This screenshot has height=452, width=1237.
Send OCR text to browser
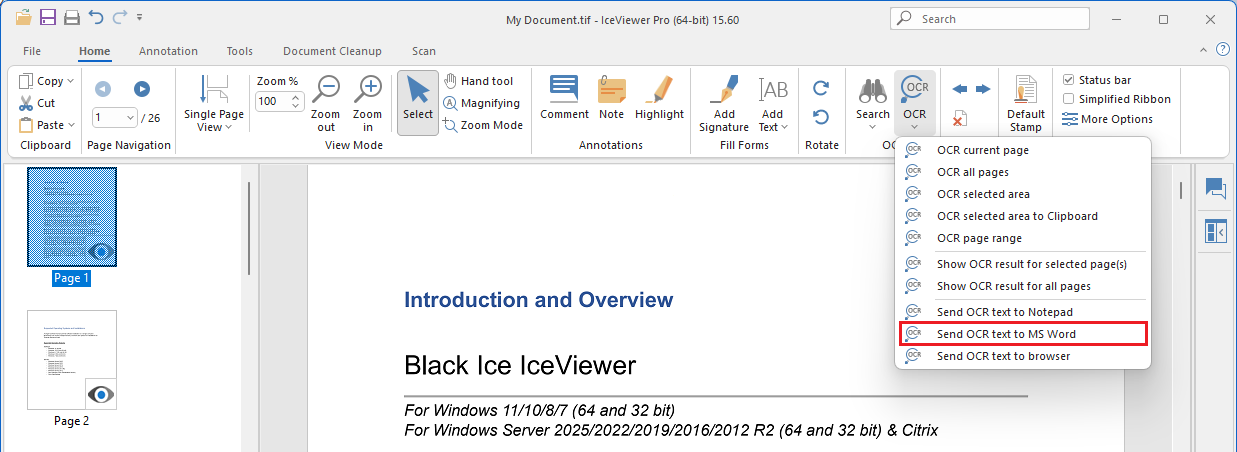1022,356
